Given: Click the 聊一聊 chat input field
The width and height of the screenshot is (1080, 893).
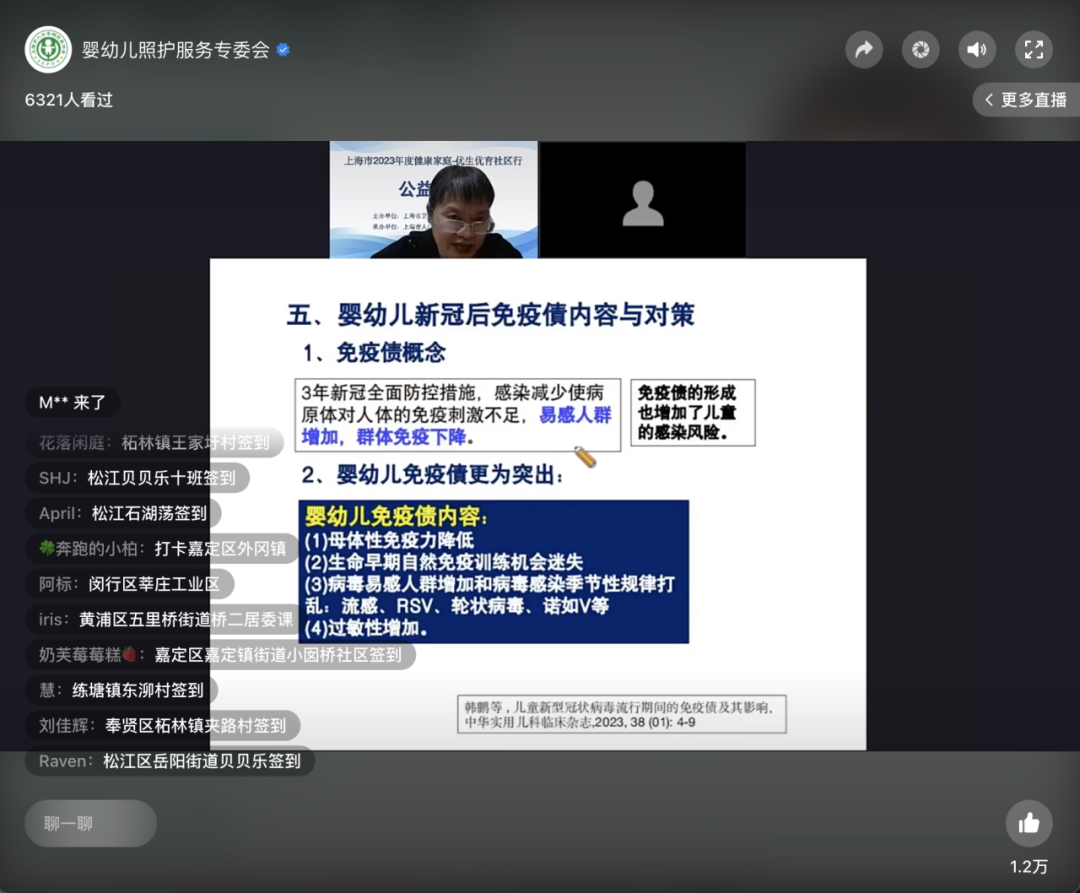Looking at the screenshot, I should (90, 823).
